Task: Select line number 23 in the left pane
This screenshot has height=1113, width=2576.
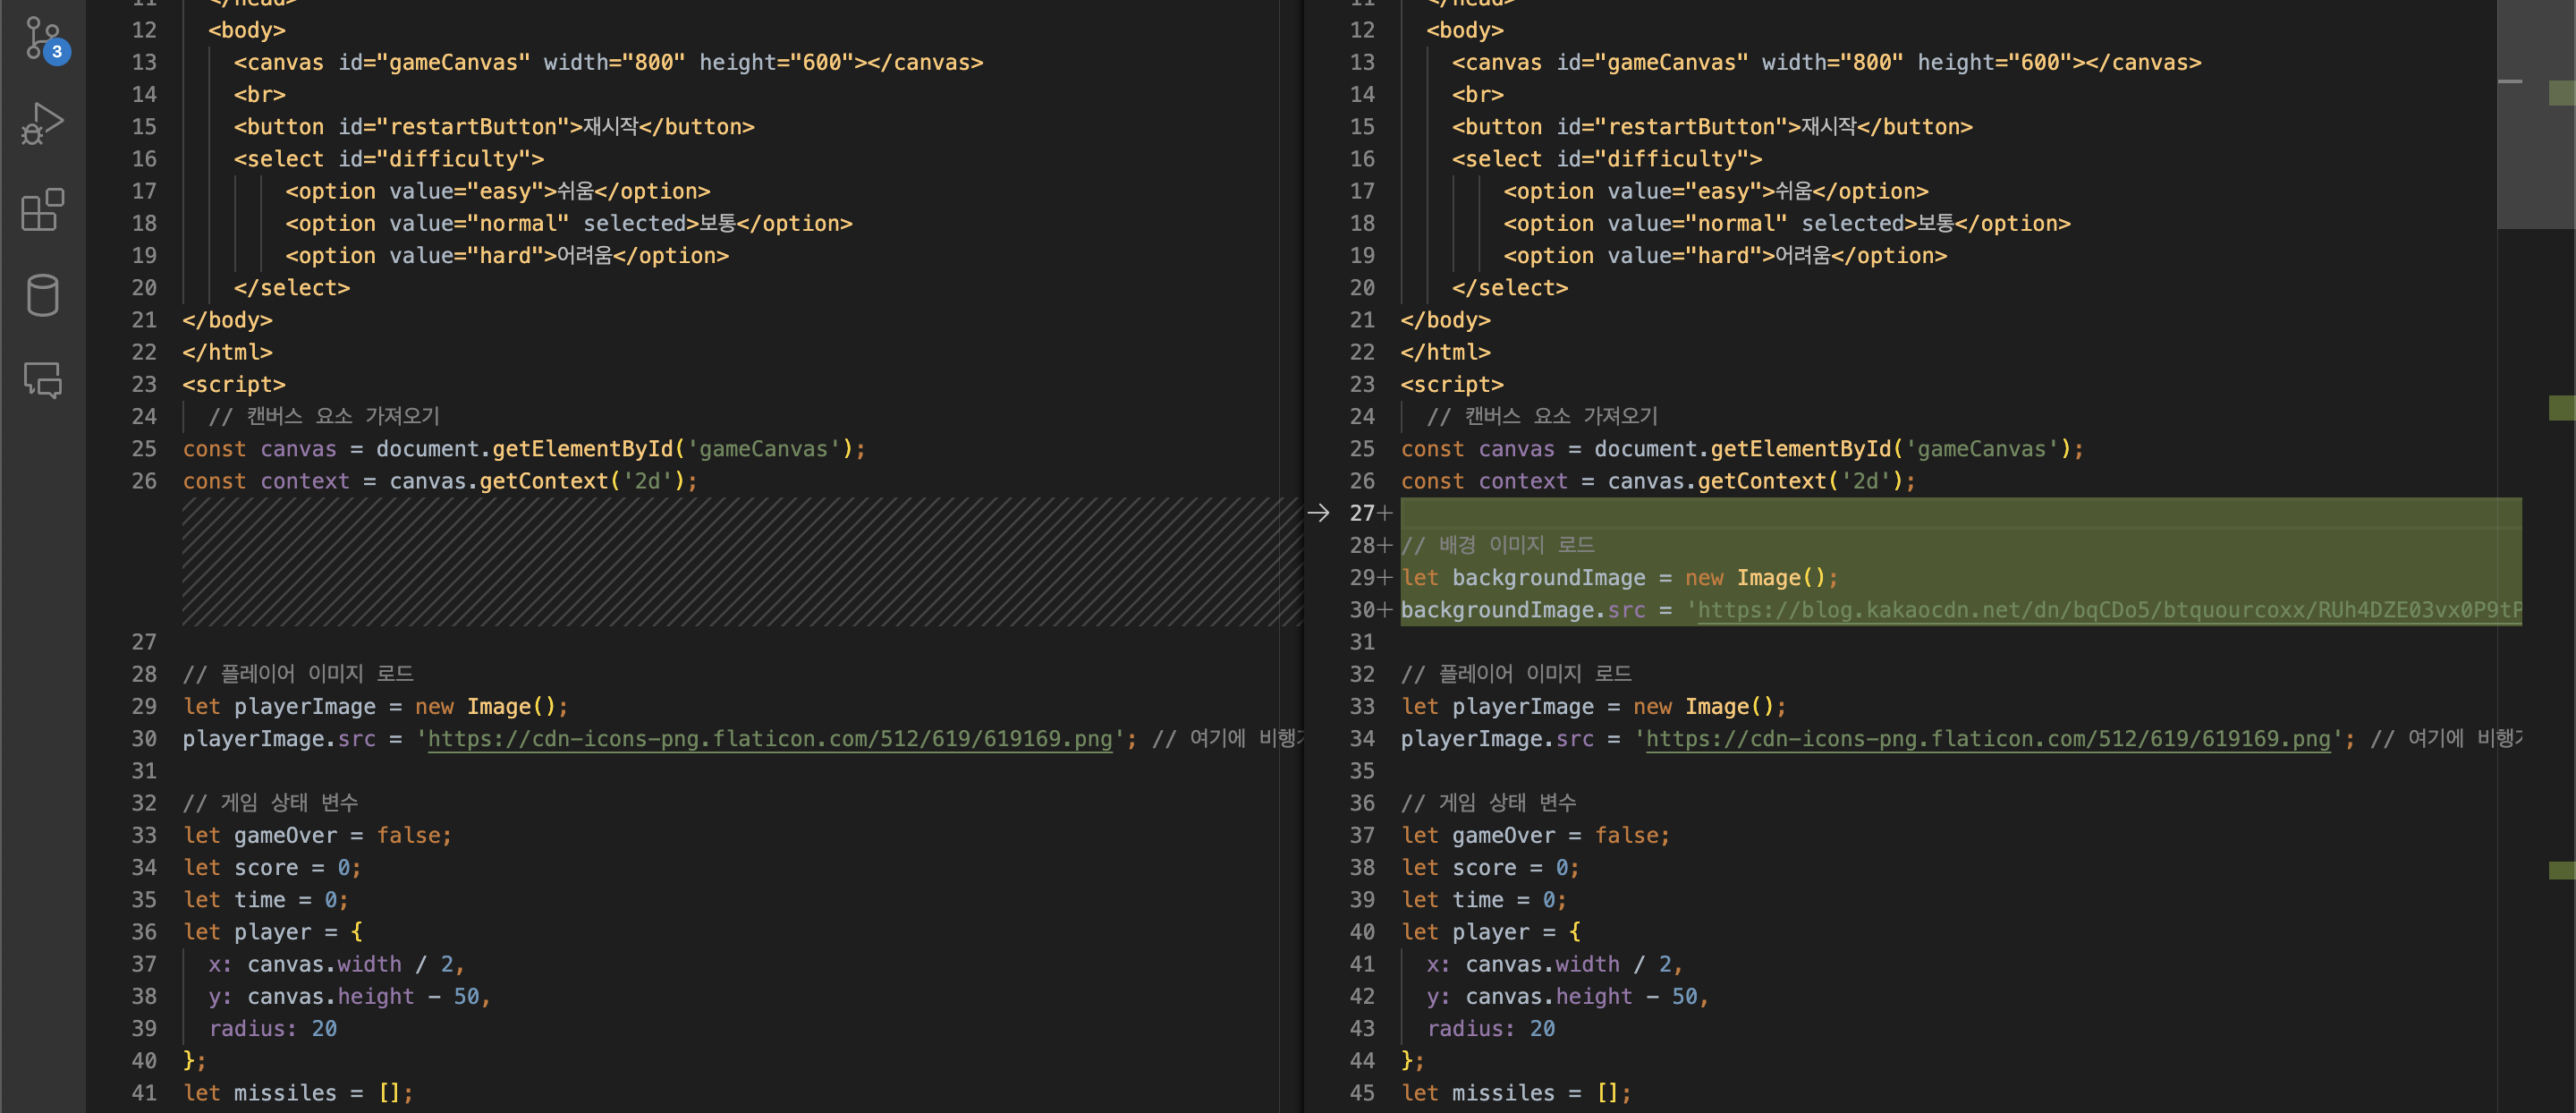Action: pyautogui.click(x=144, y=385)
